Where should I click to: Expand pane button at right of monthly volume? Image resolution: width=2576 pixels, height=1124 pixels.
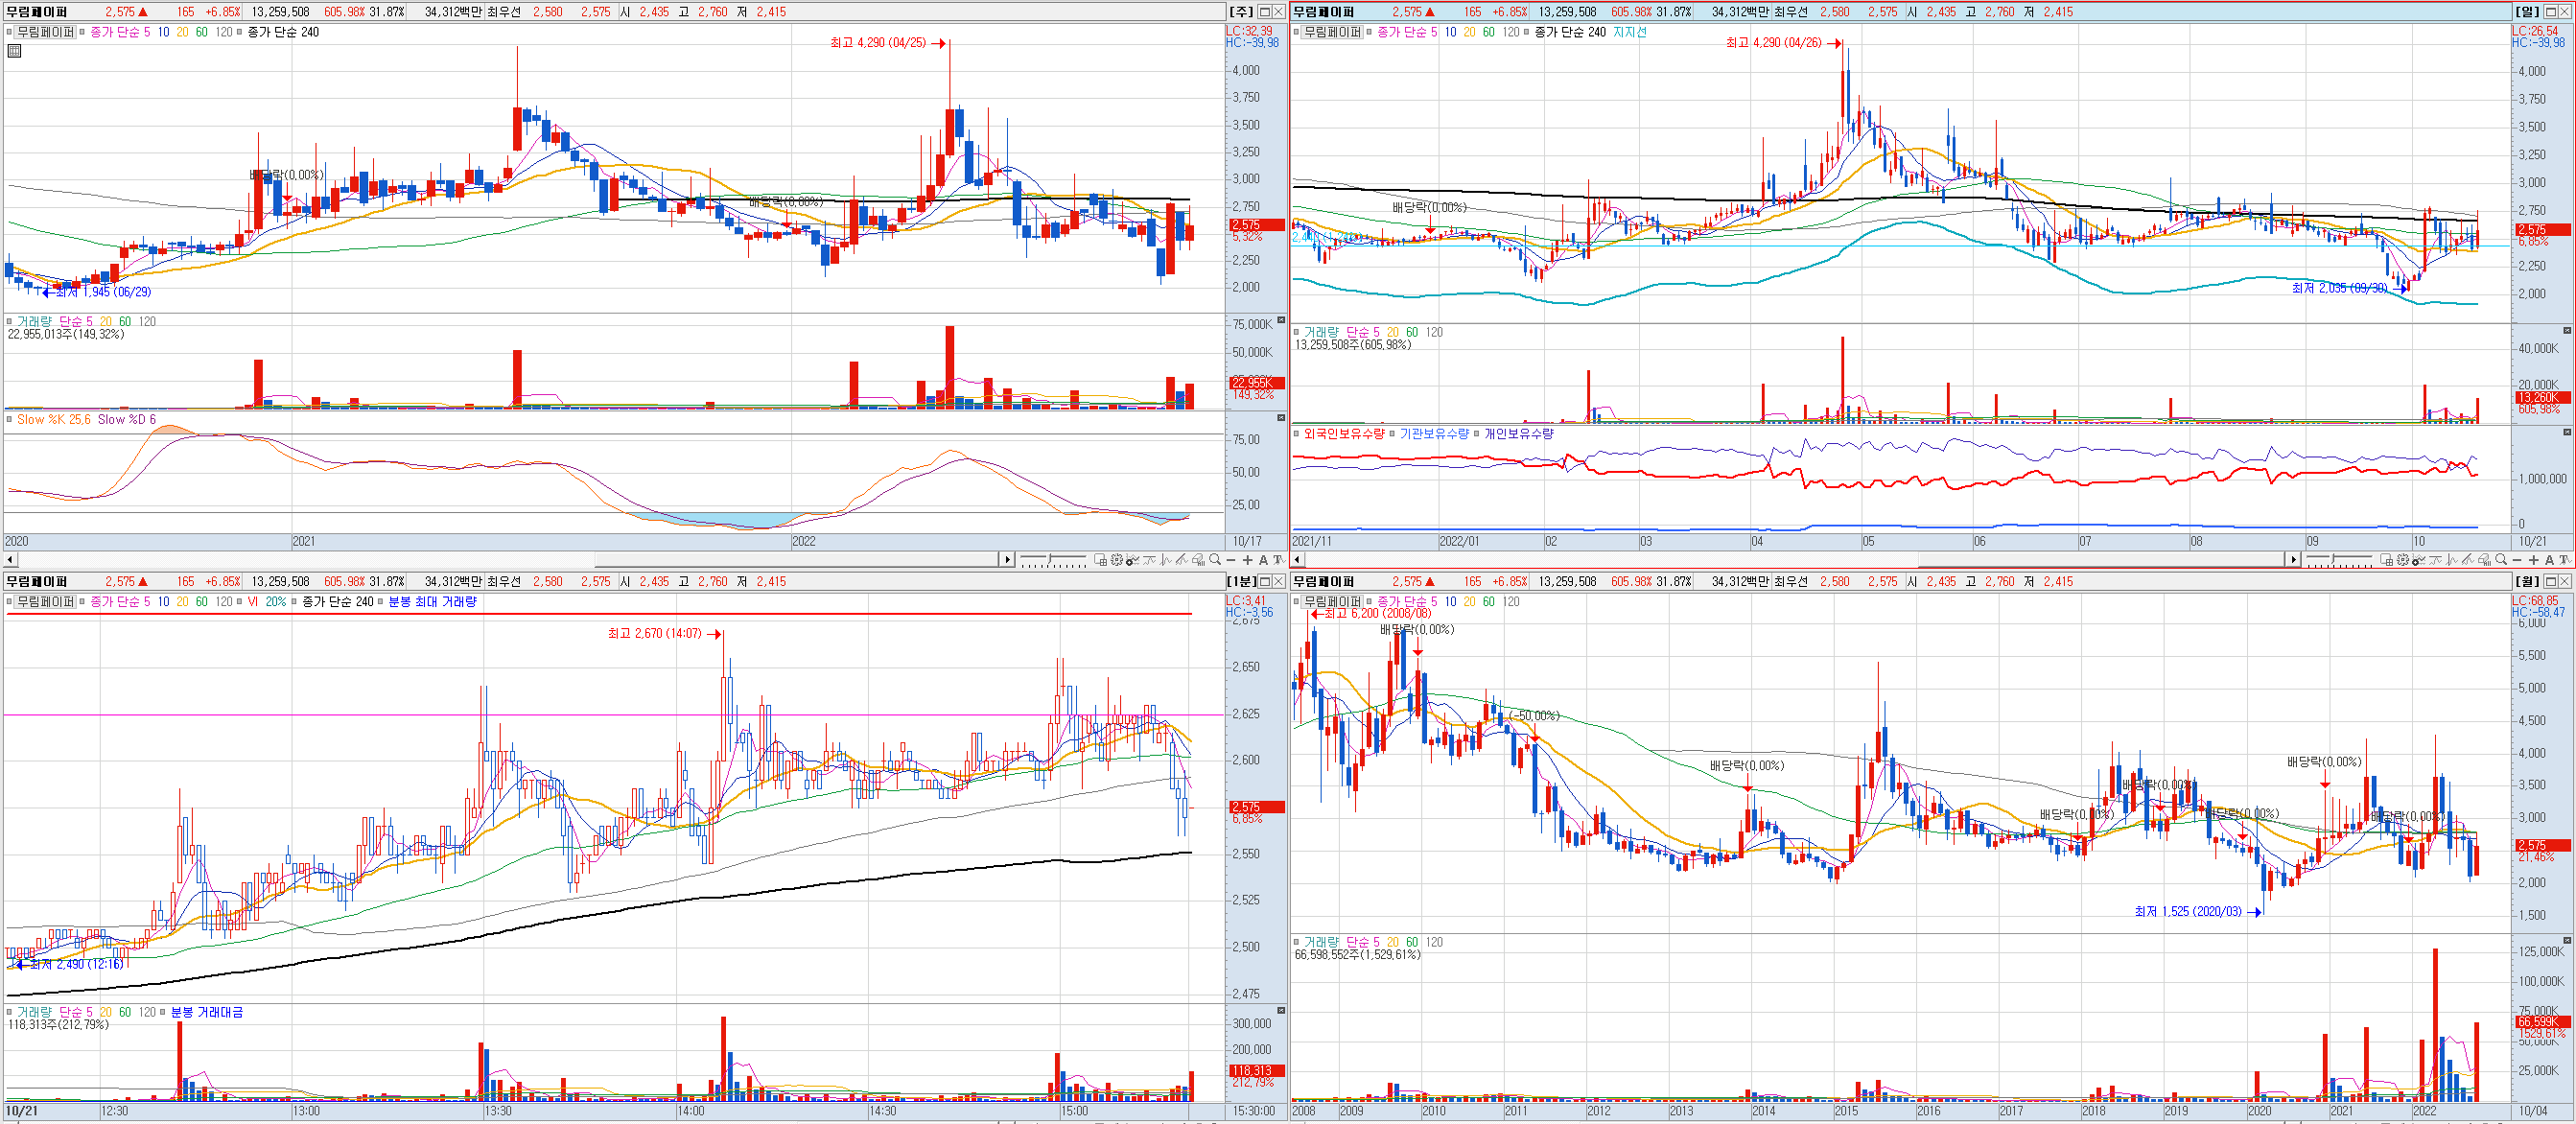tap(2567, 941)
